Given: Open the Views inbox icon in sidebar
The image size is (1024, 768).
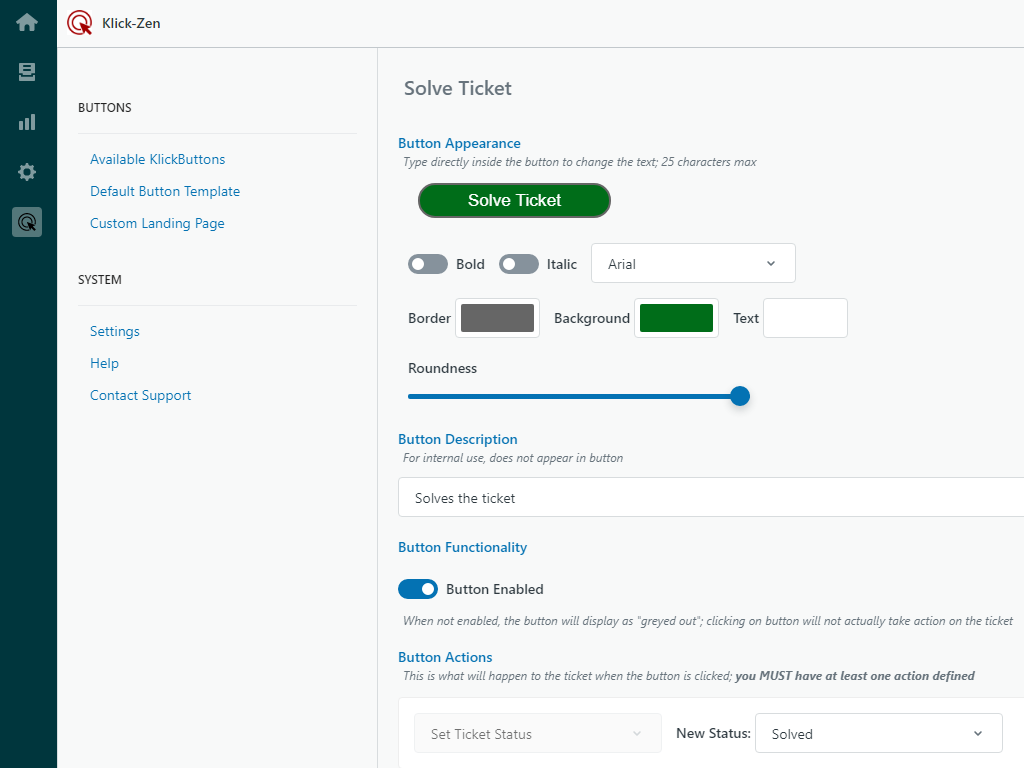Looking at the screenshot, I should coord(27,72).
